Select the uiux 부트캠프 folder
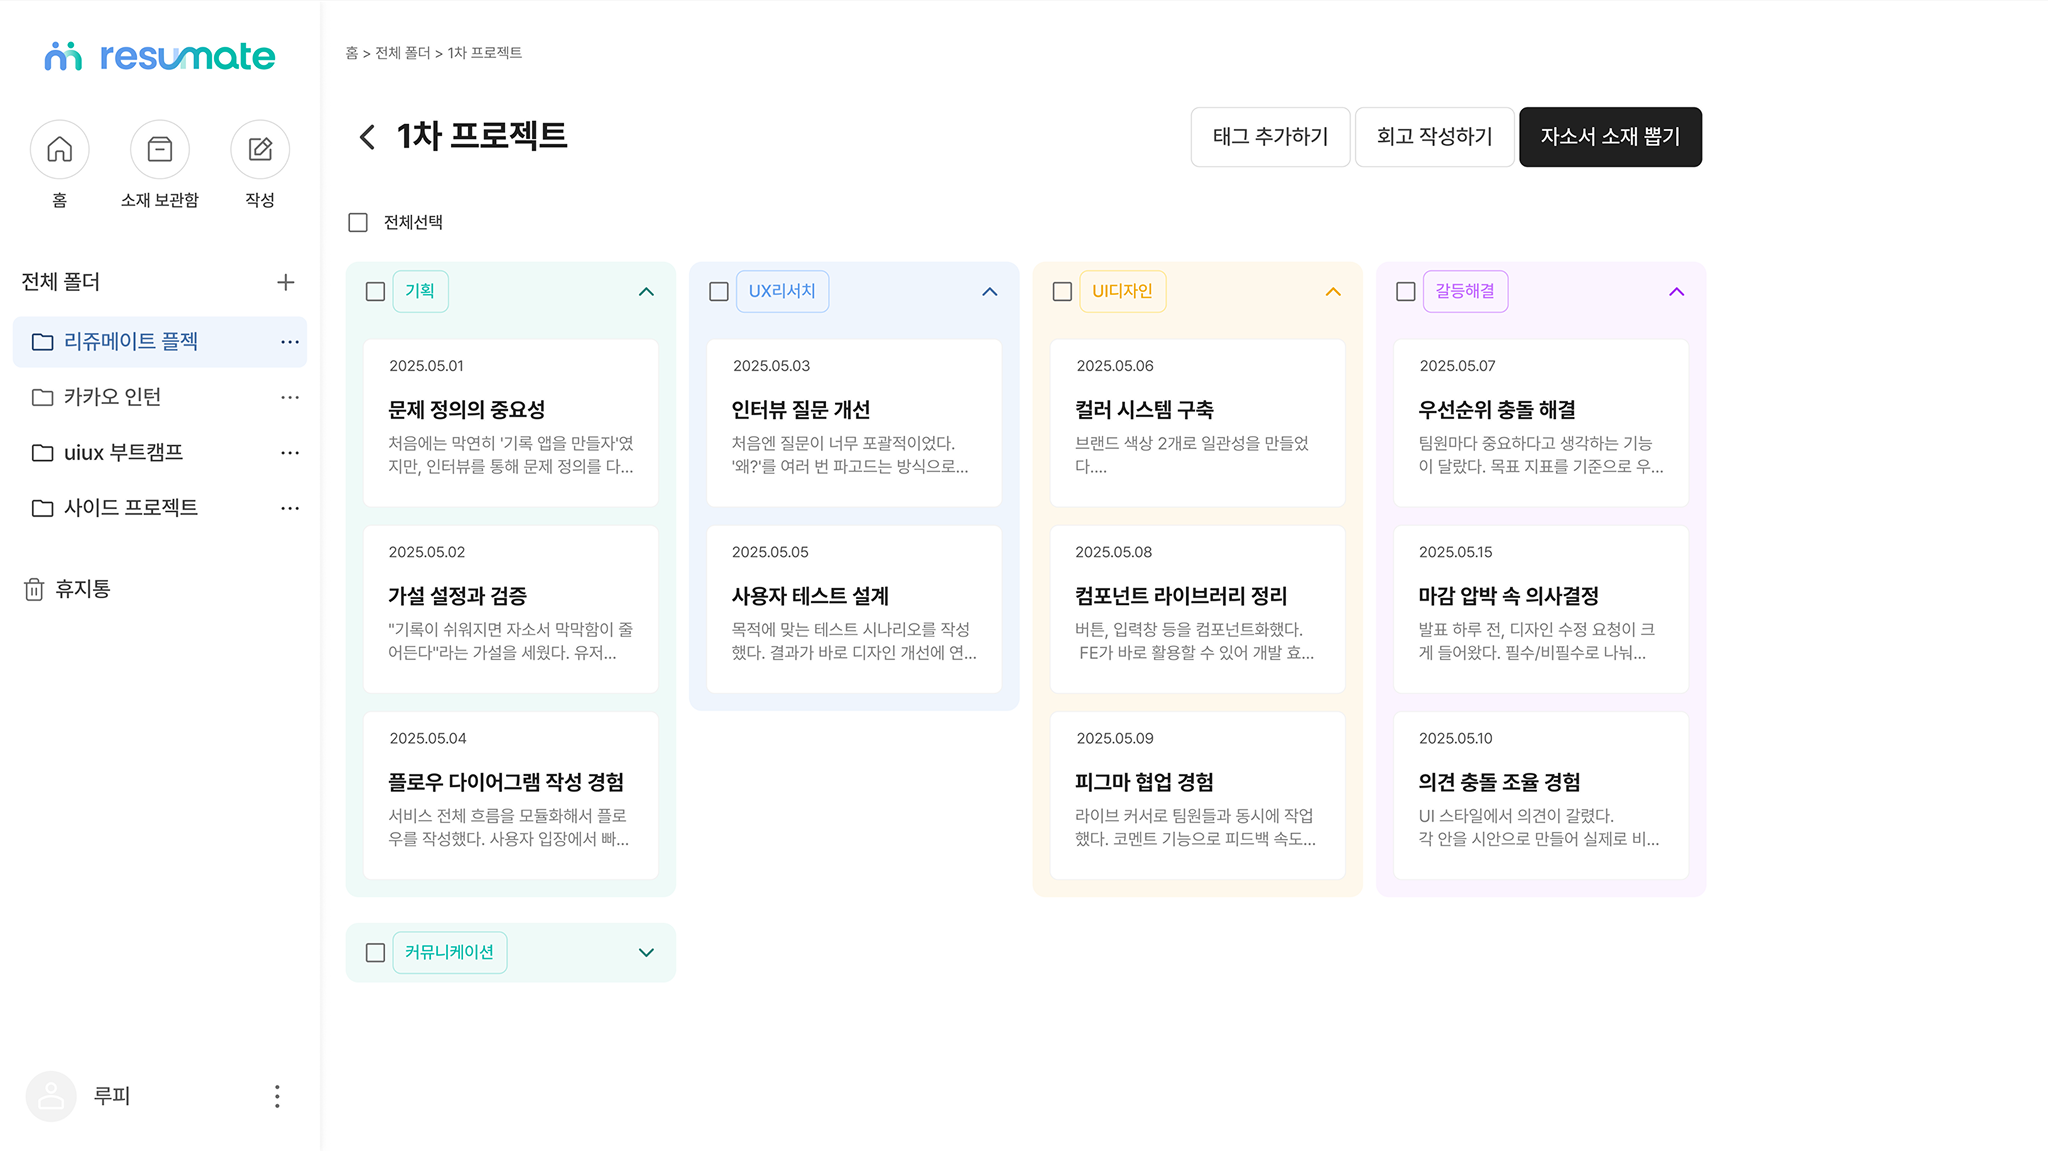 [x=123, y=452]
